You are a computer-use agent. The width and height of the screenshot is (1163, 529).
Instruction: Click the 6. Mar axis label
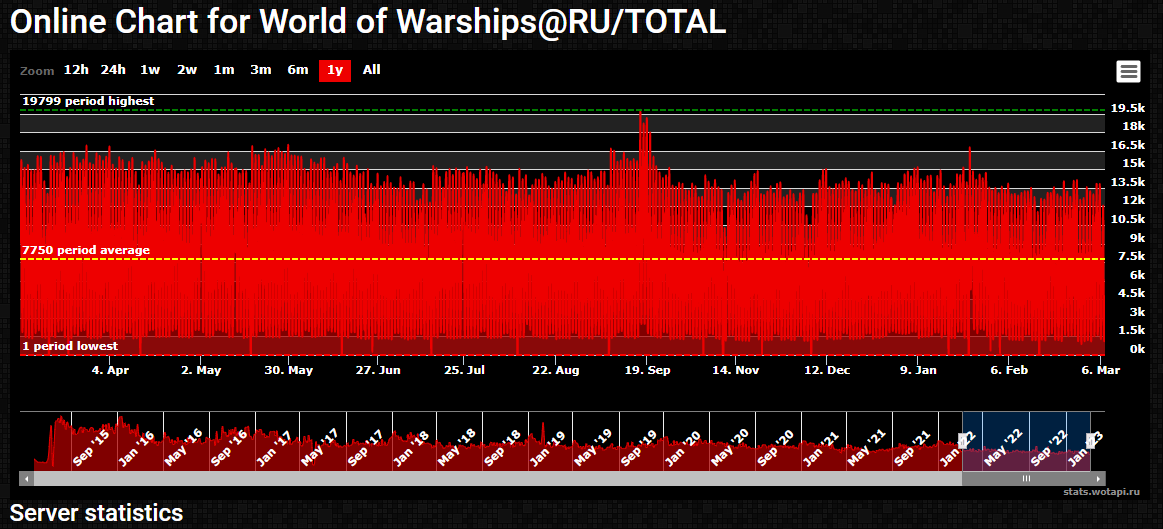(1100, 369)
